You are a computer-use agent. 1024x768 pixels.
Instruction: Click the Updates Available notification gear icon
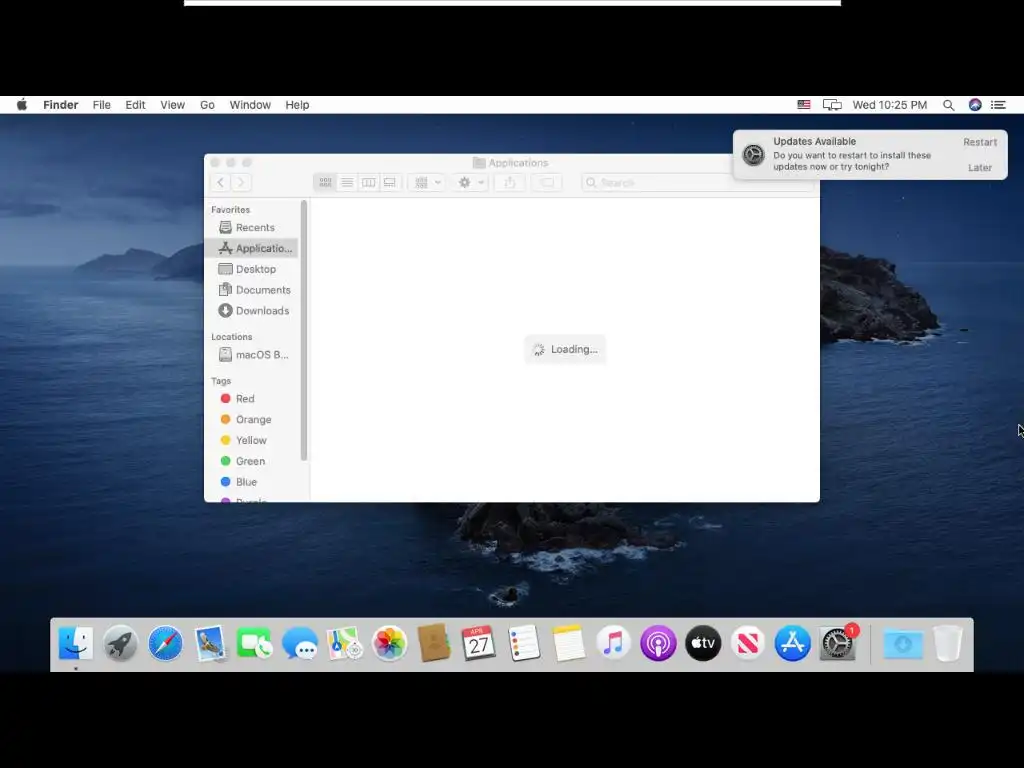(753, 155)
